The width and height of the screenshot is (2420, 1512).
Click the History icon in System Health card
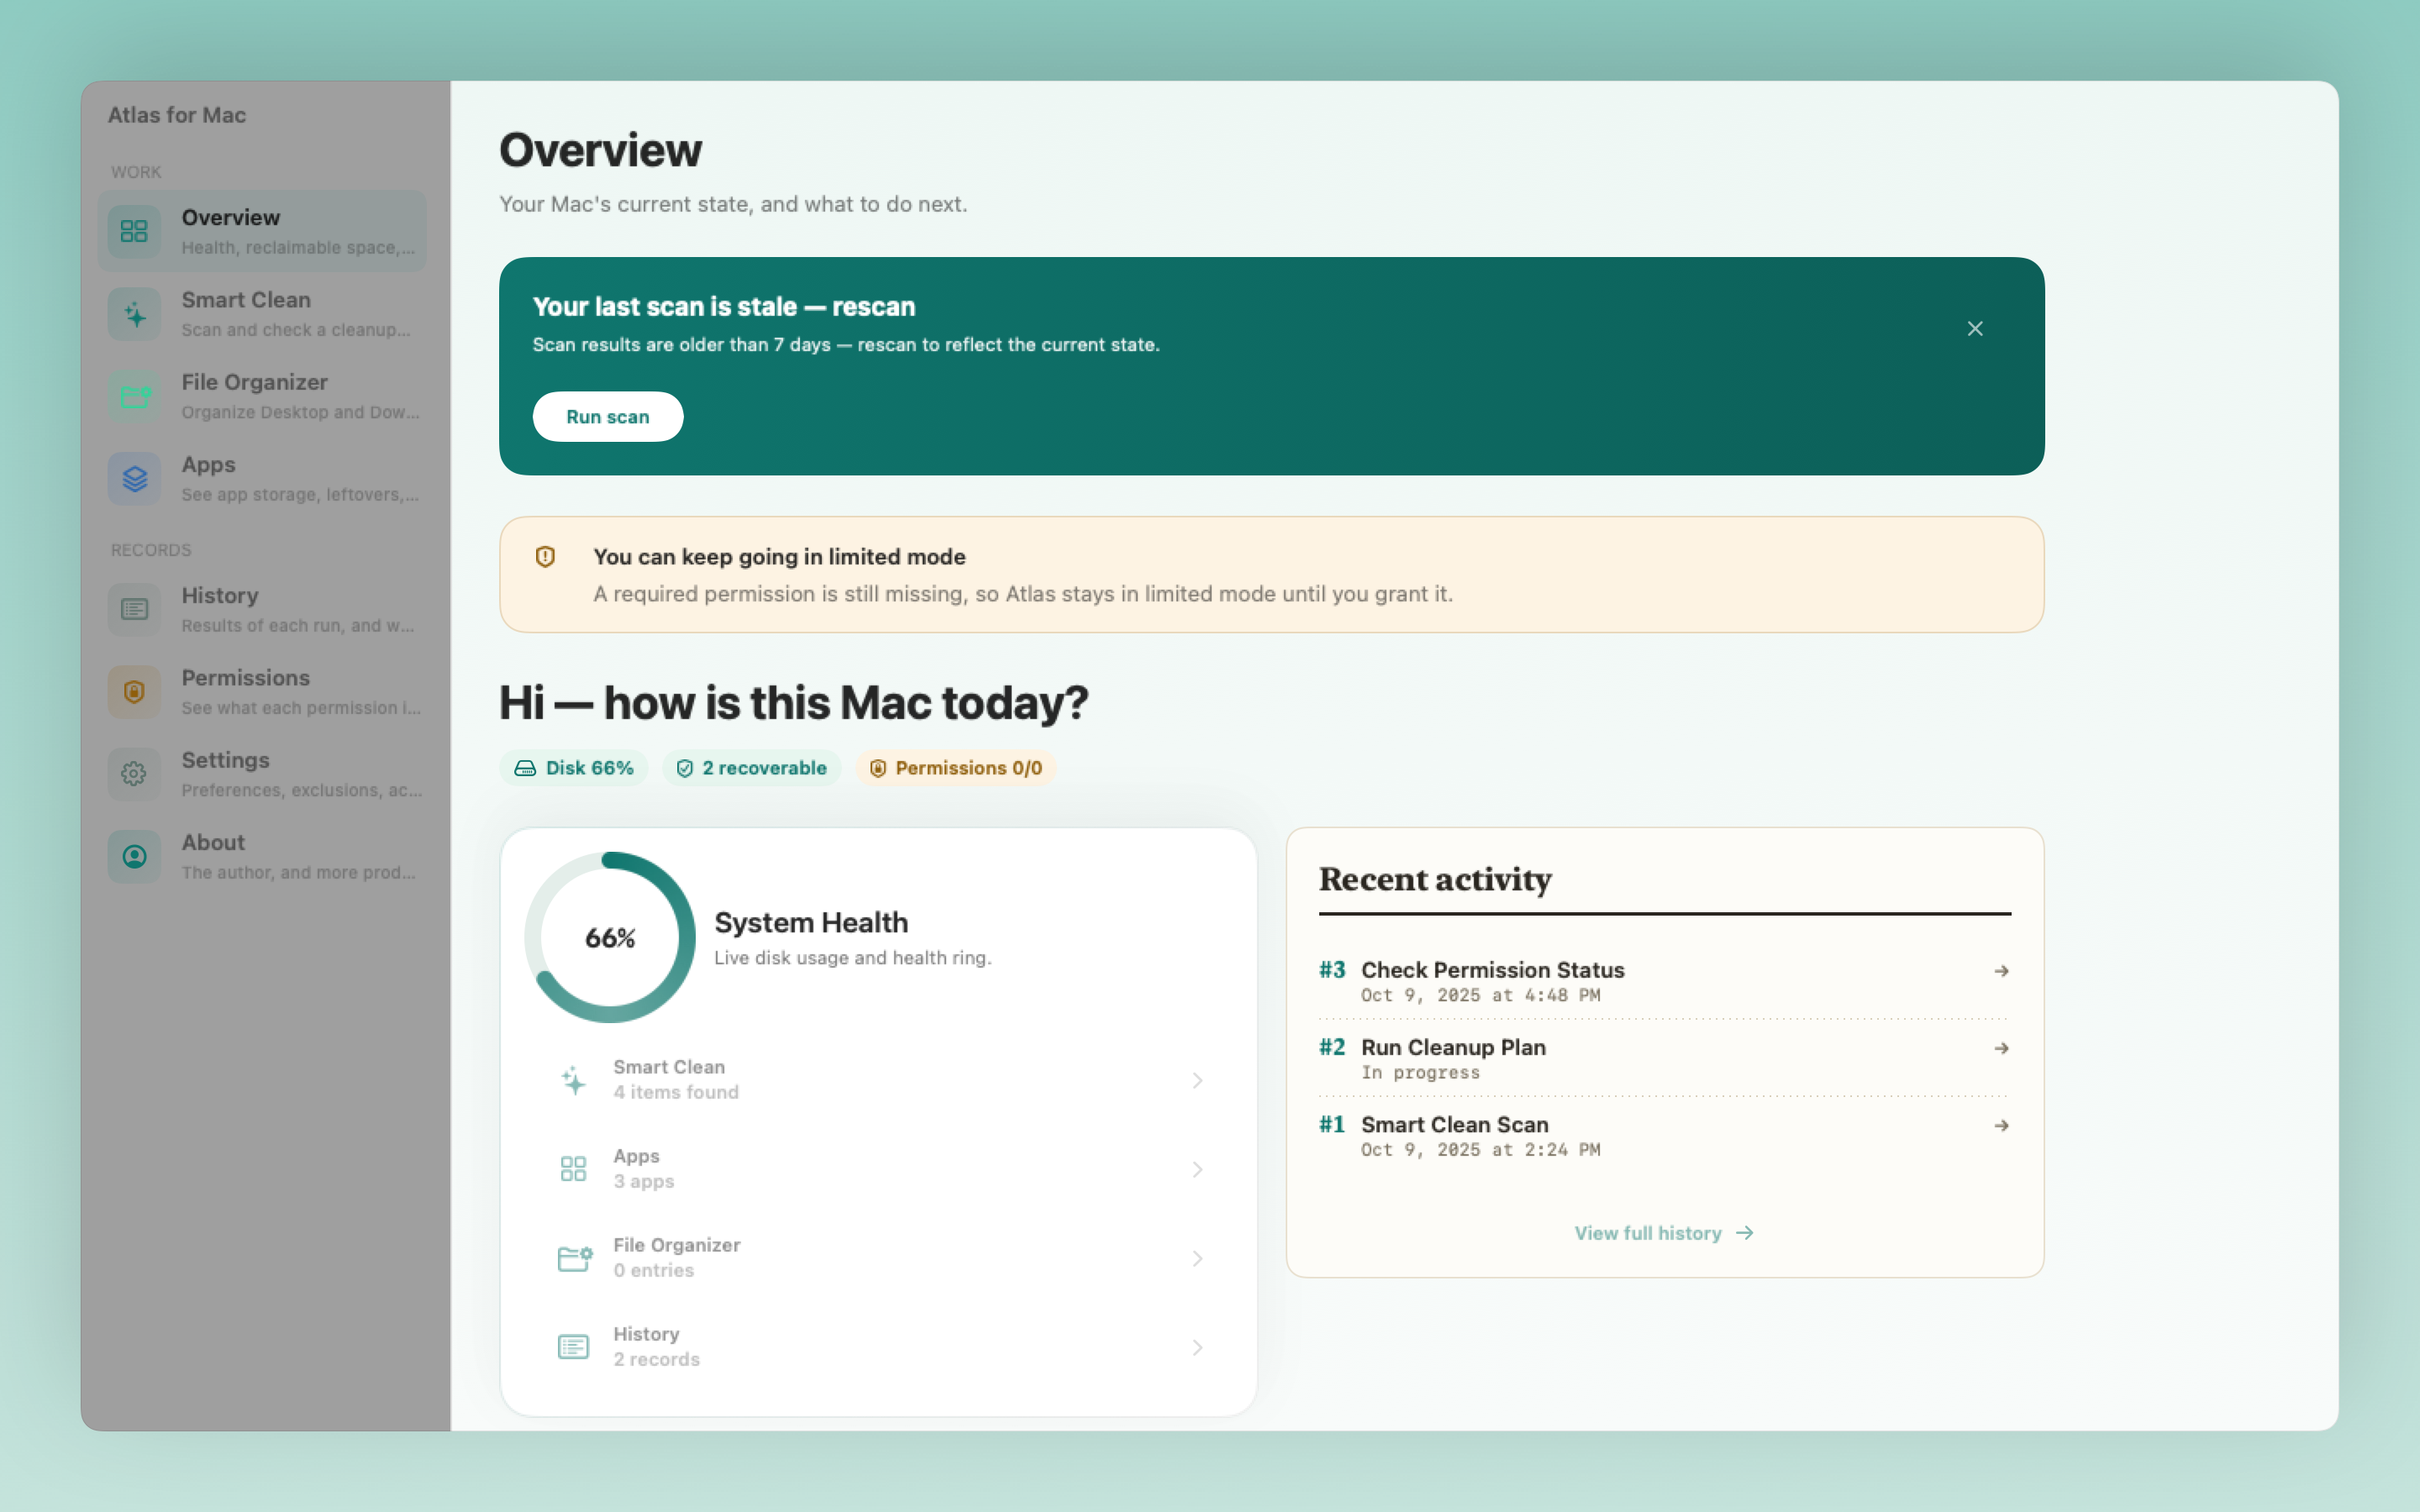point(573,1347)
